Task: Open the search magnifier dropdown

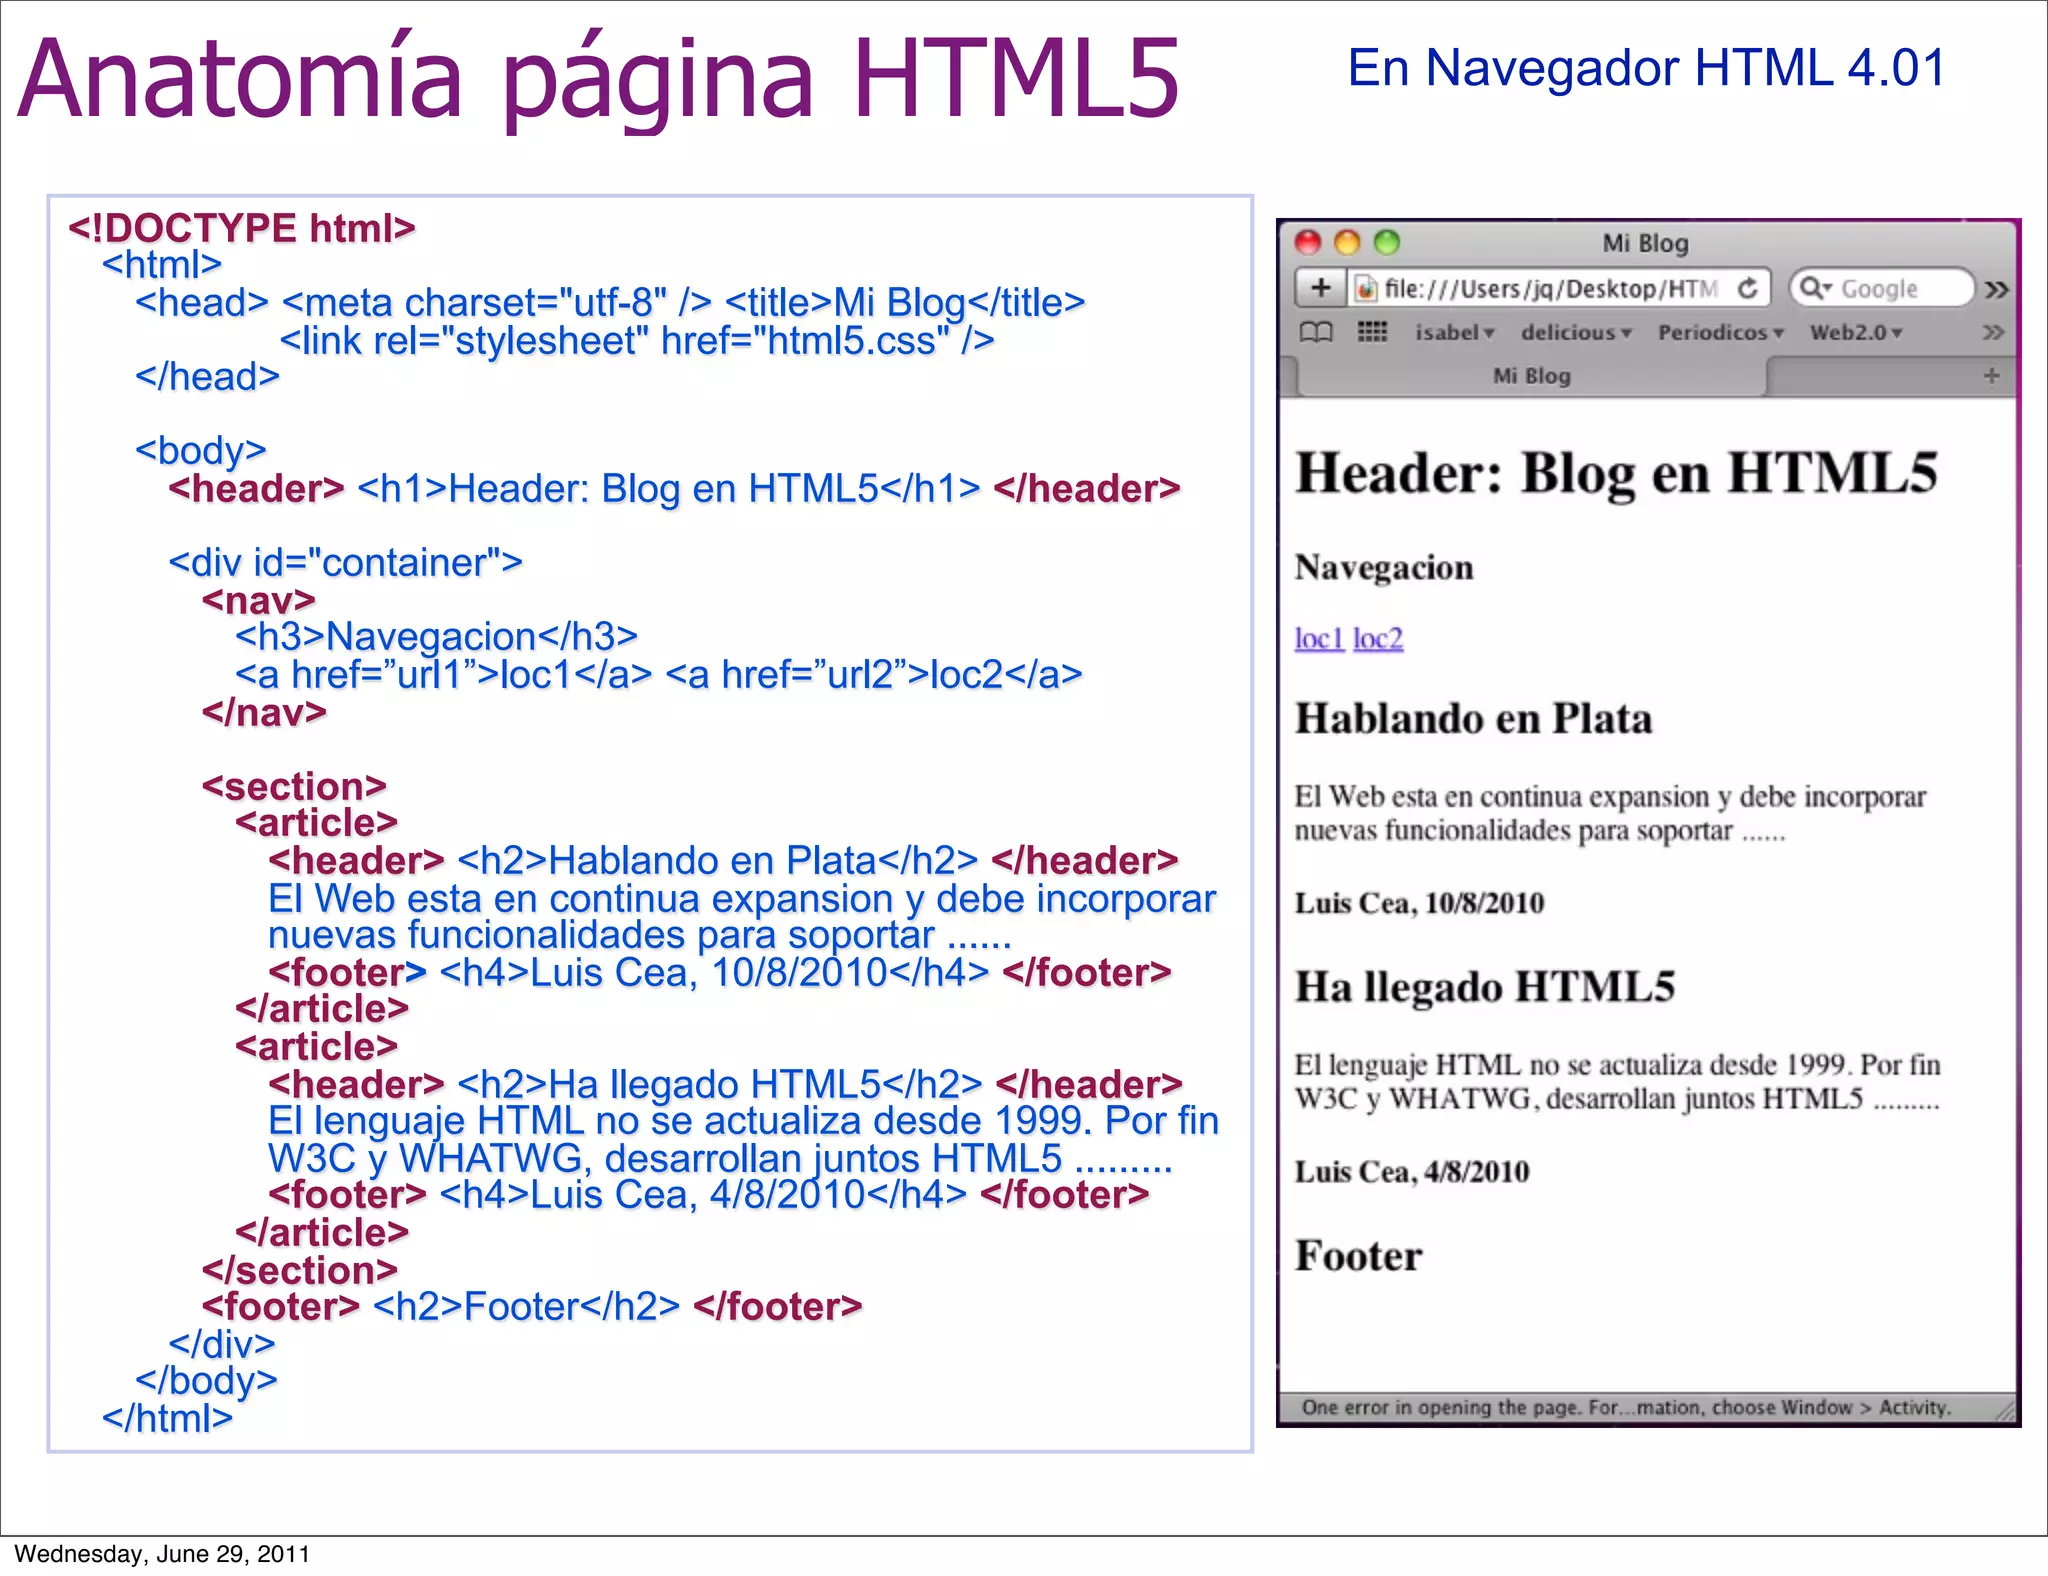Action: (x=1815, y=288)
